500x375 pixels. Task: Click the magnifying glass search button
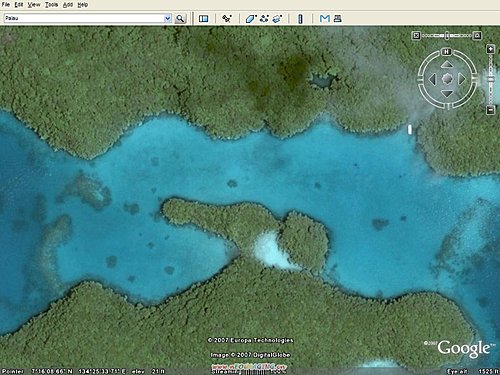pos(180,19)
